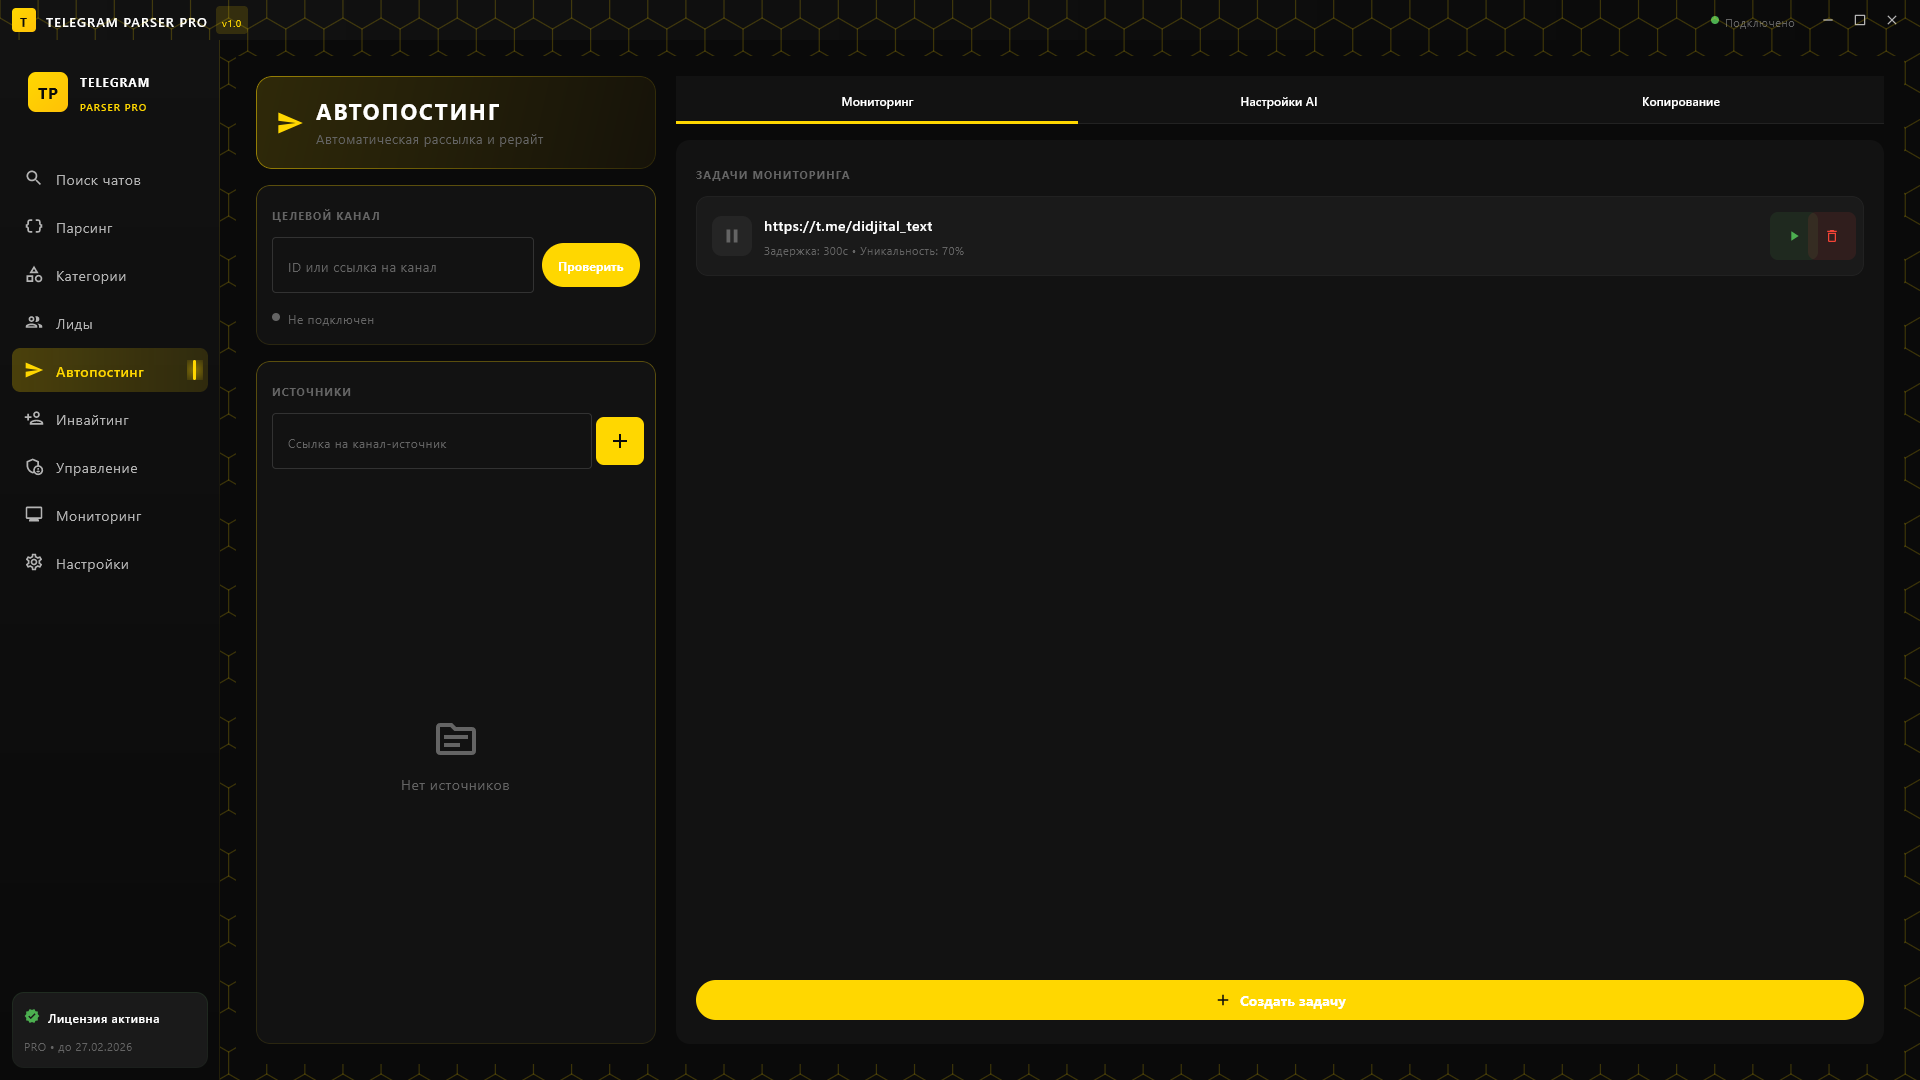Screen dimensions: 1920x1080
Task: Open Настройки gear in sidebar
Action: pyautogui.click(x=92, y=564)
